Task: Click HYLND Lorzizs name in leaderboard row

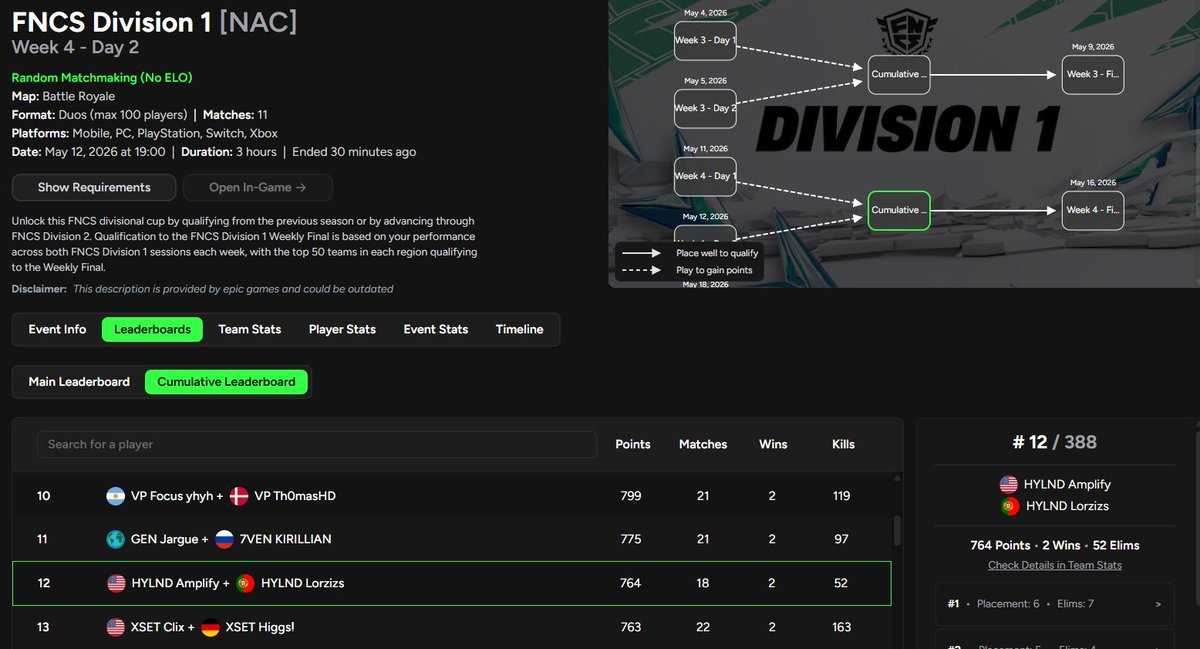Action: click(x=302, y=583)
